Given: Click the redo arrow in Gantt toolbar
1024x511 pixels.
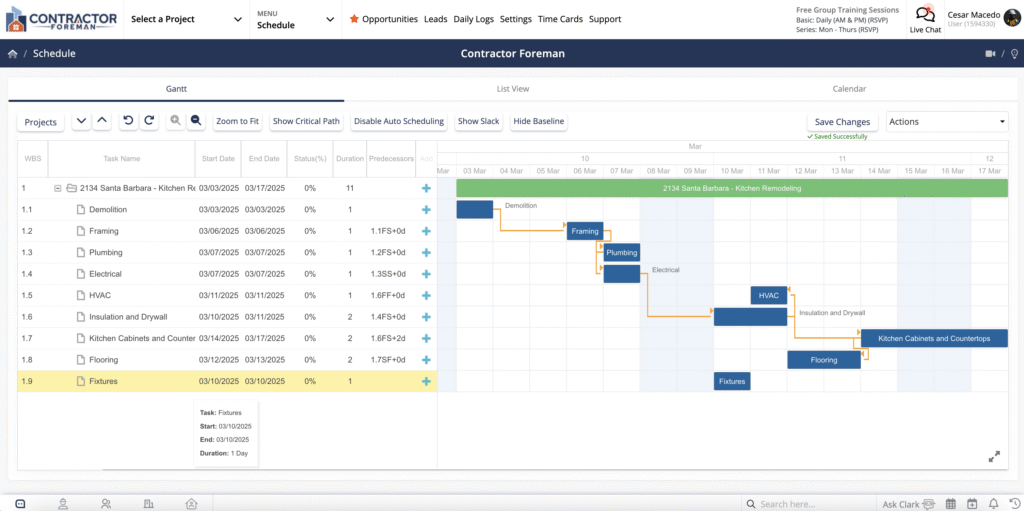Looking at the screenshot, I should (x=149, y=121).
